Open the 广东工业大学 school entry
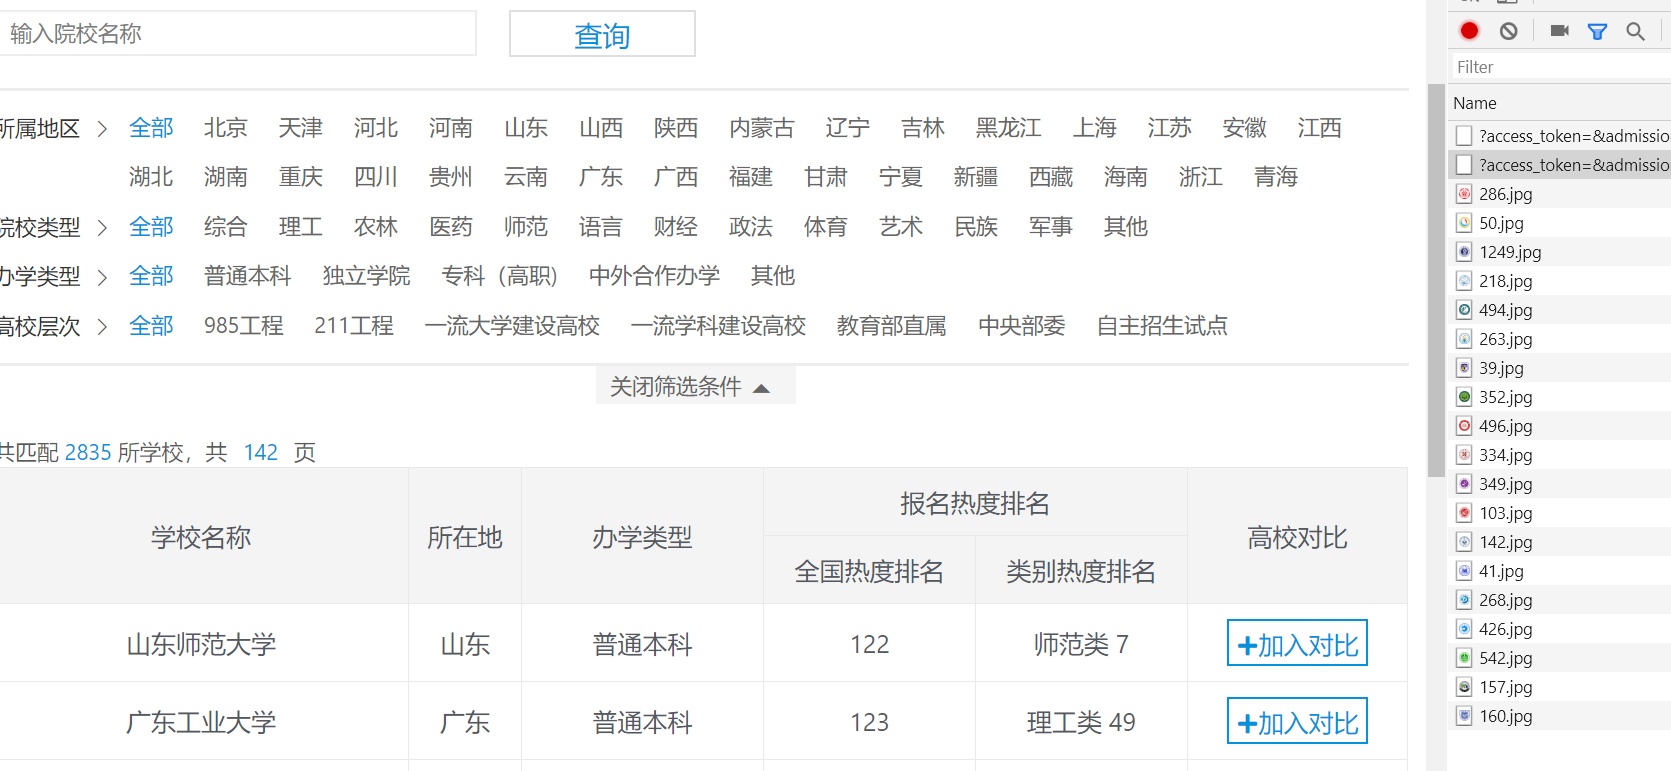Image resolution: width=1671 pixels, height=771 pixels. 201,722
